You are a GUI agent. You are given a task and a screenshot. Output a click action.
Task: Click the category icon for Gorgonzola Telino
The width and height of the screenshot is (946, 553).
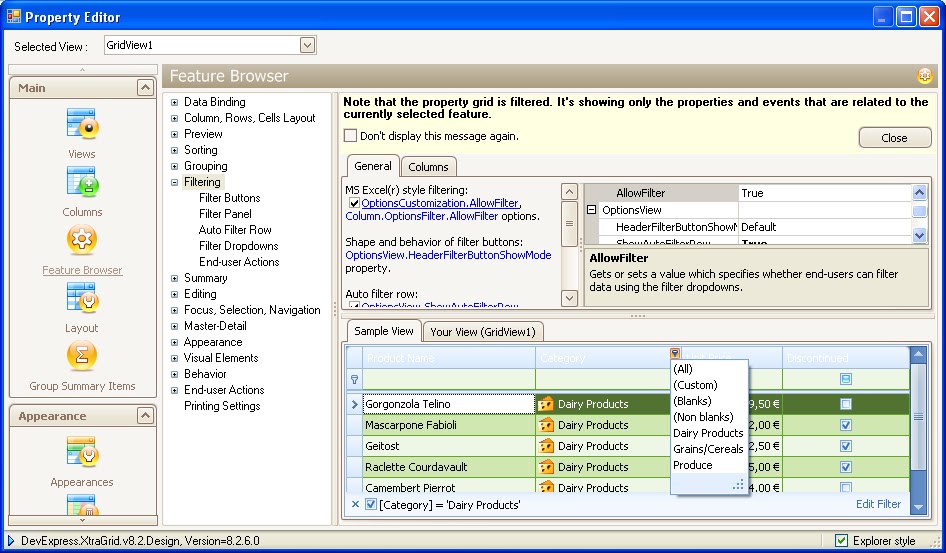point(545,404)
